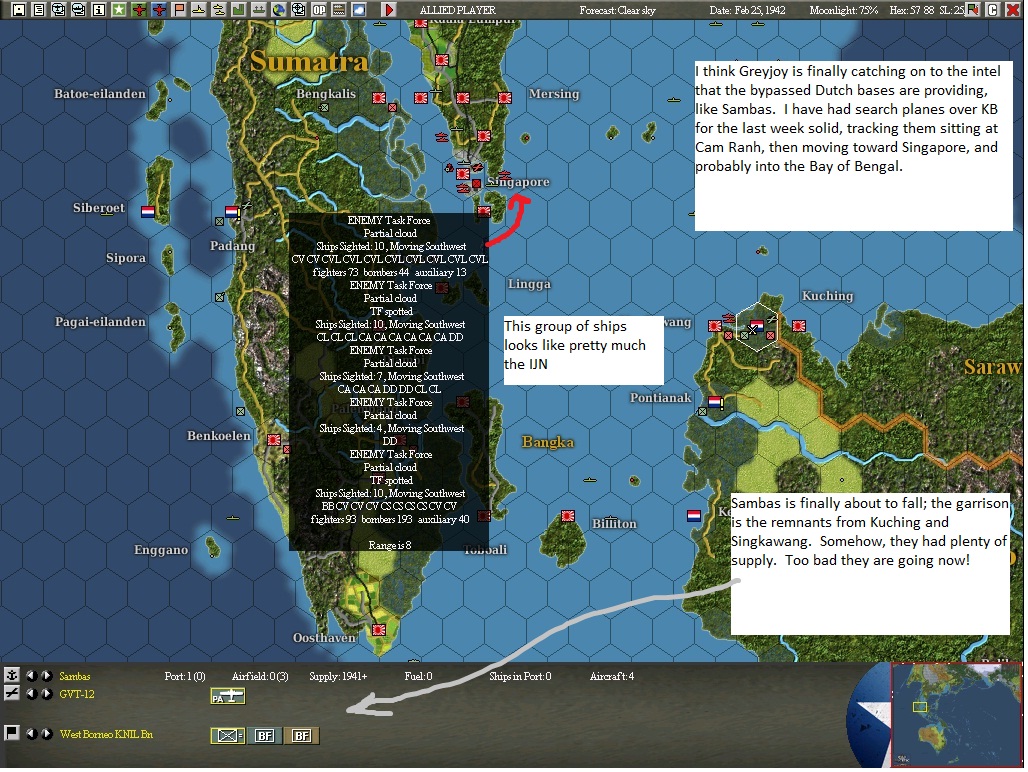Click the red end-turn play arrow
The height and width of the screenshot is (772, 1028).
click(x=389, y=9)
